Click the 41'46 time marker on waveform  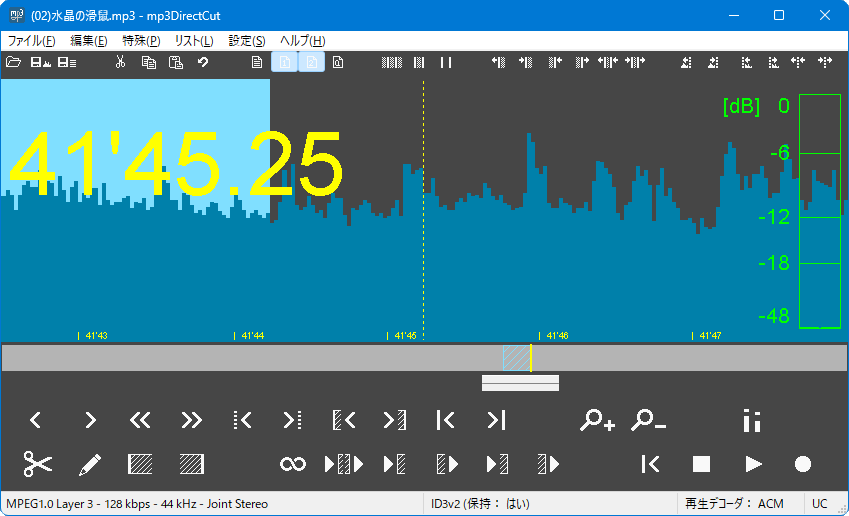point(553,336)
